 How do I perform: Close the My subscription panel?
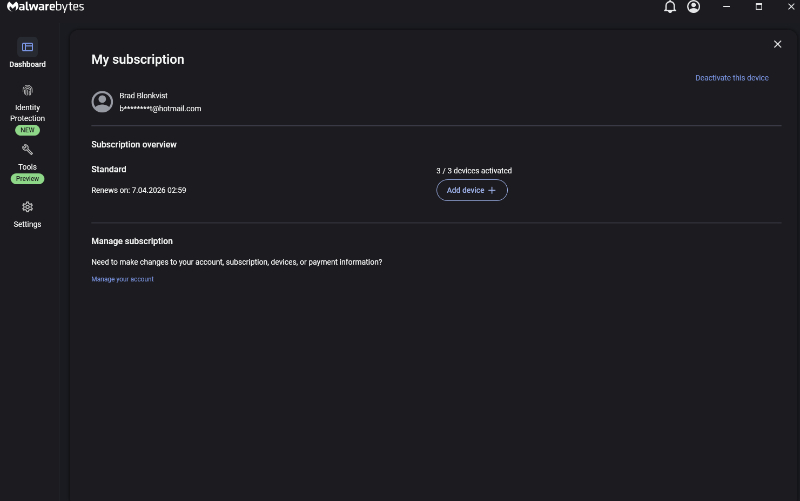click(x=777, y=44)
